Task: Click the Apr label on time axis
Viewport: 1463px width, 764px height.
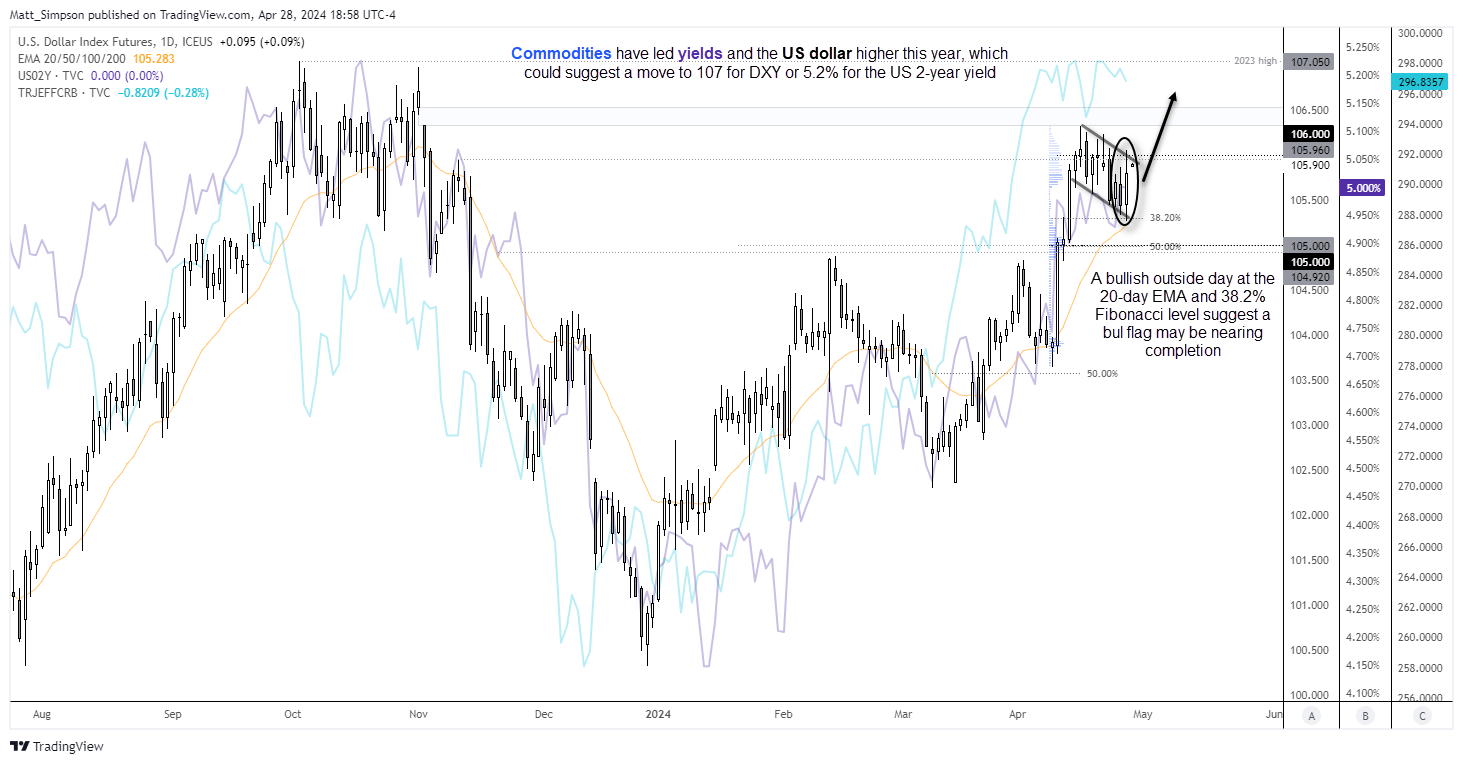Action: coord(1018,715)
